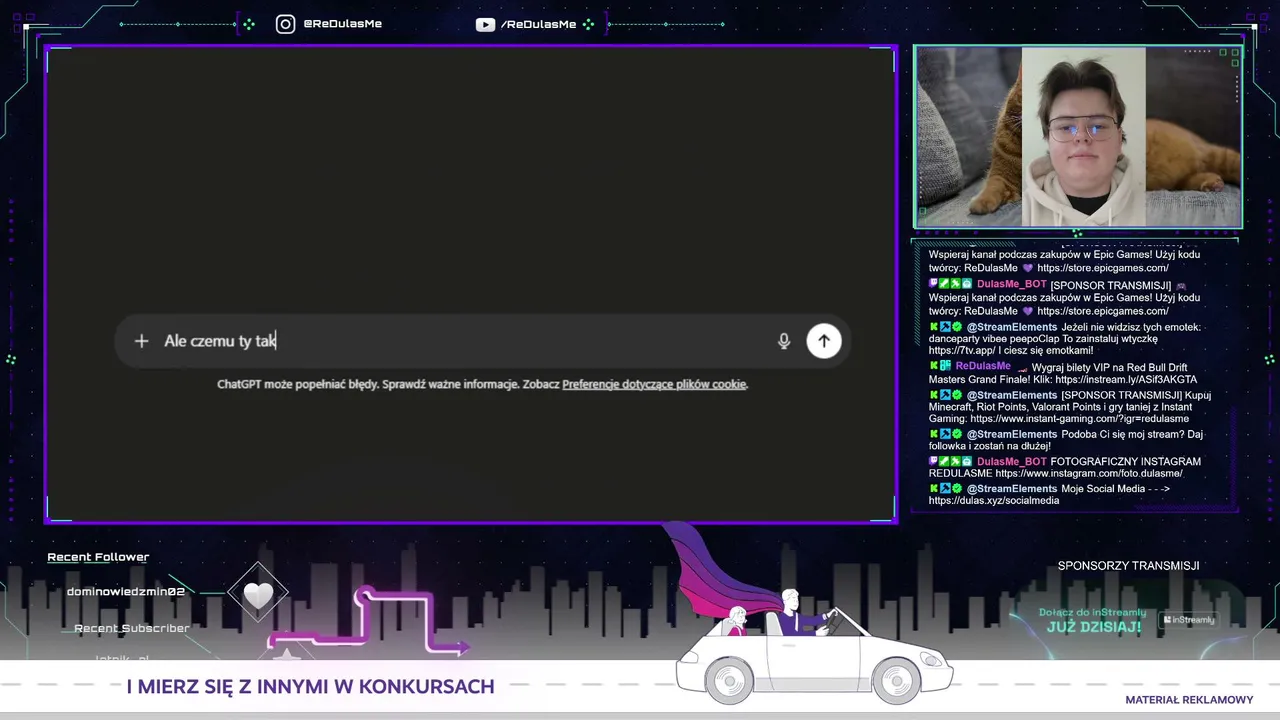Click DulasMe_BOT name beside "[SPONSOR TRANSMISJI]" Epic message
Screen dimensions: 1280x720
pos(1012,285)
